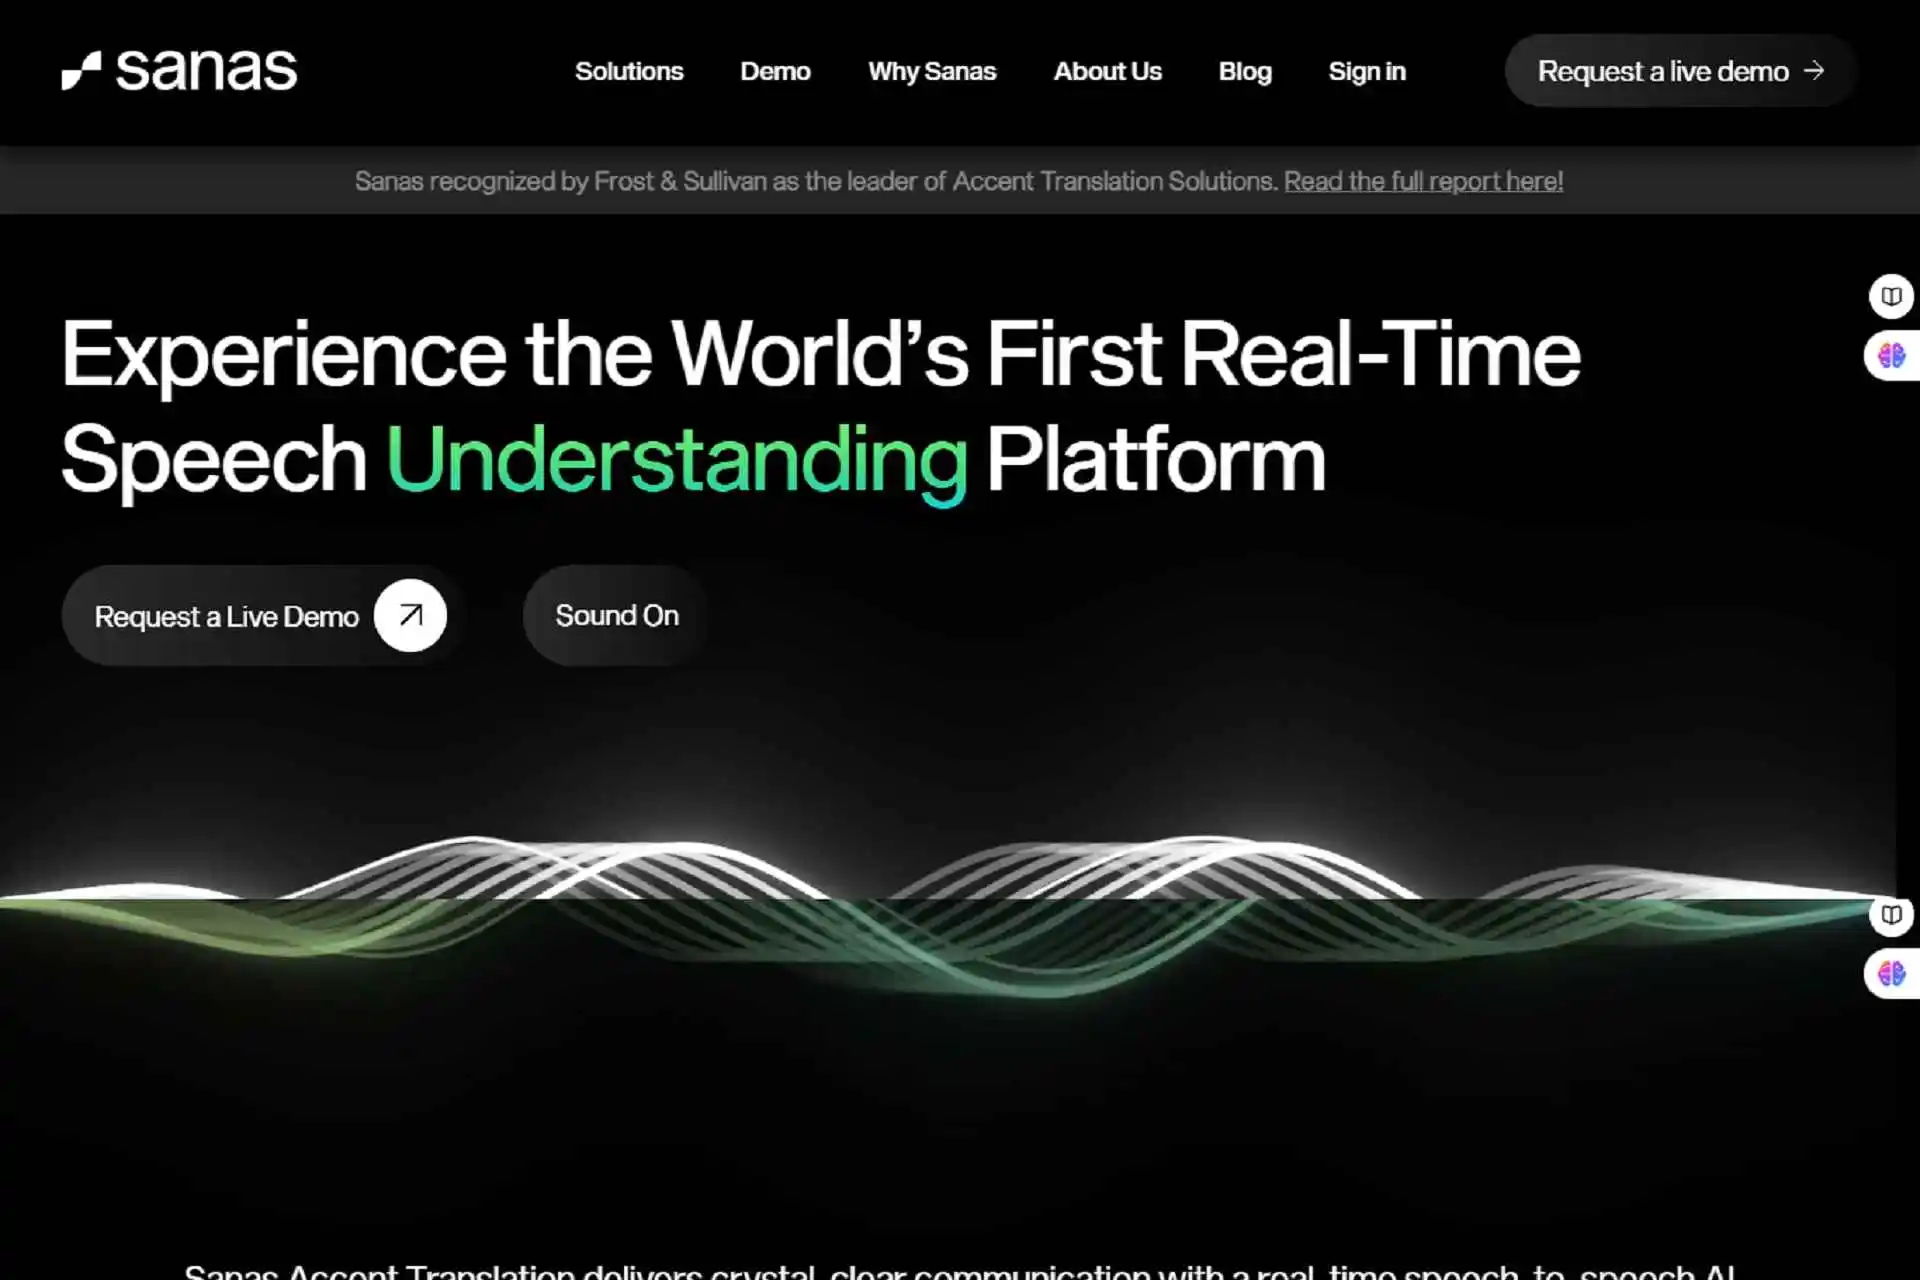Open the Read the full report here link
This screenshot has height=1280, width=1920.
(x=1423, y=181)
